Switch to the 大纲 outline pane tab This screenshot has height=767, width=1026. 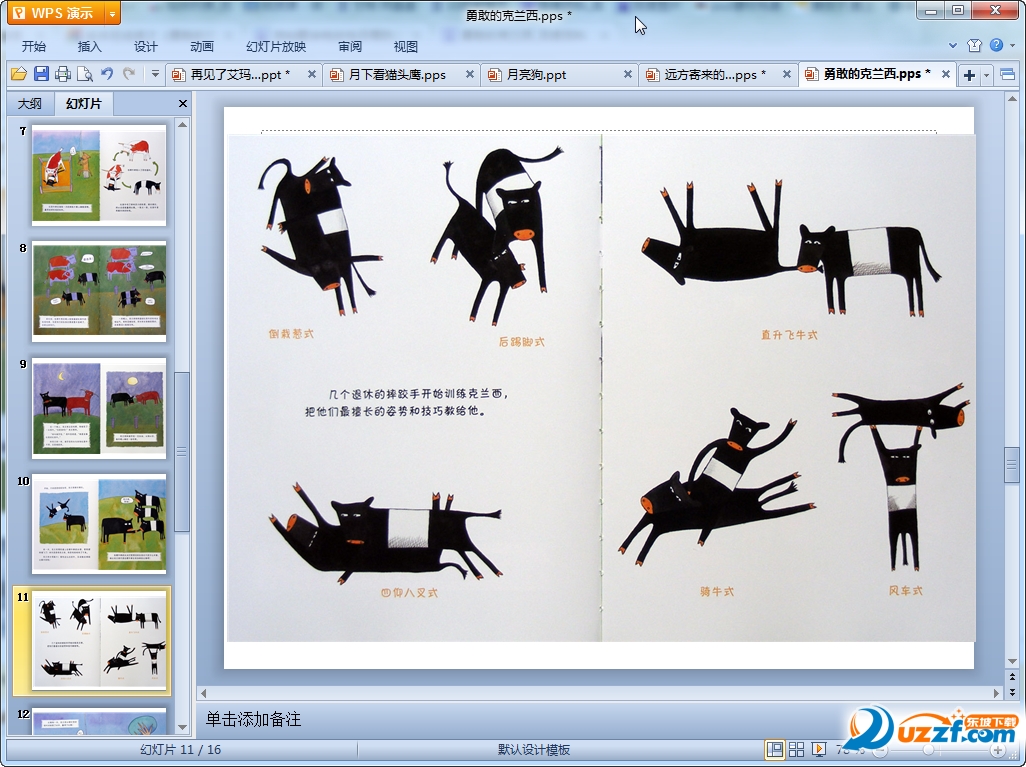coord(29,103)
